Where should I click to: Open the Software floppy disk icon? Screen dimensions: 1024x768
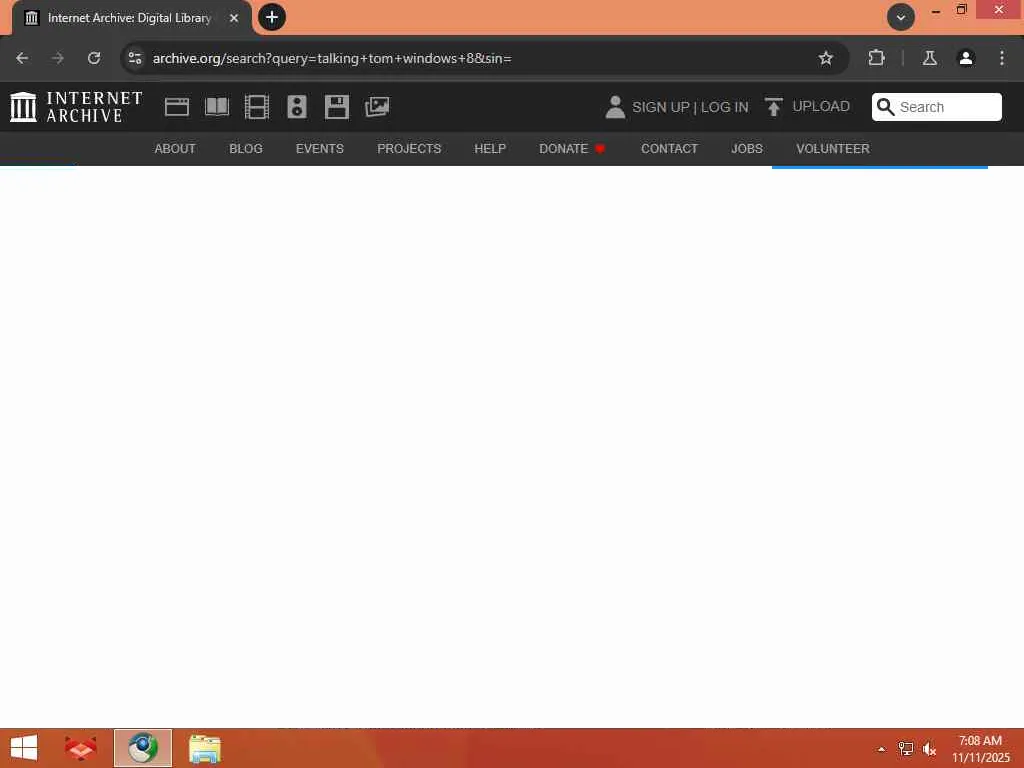tap(337, 106)
